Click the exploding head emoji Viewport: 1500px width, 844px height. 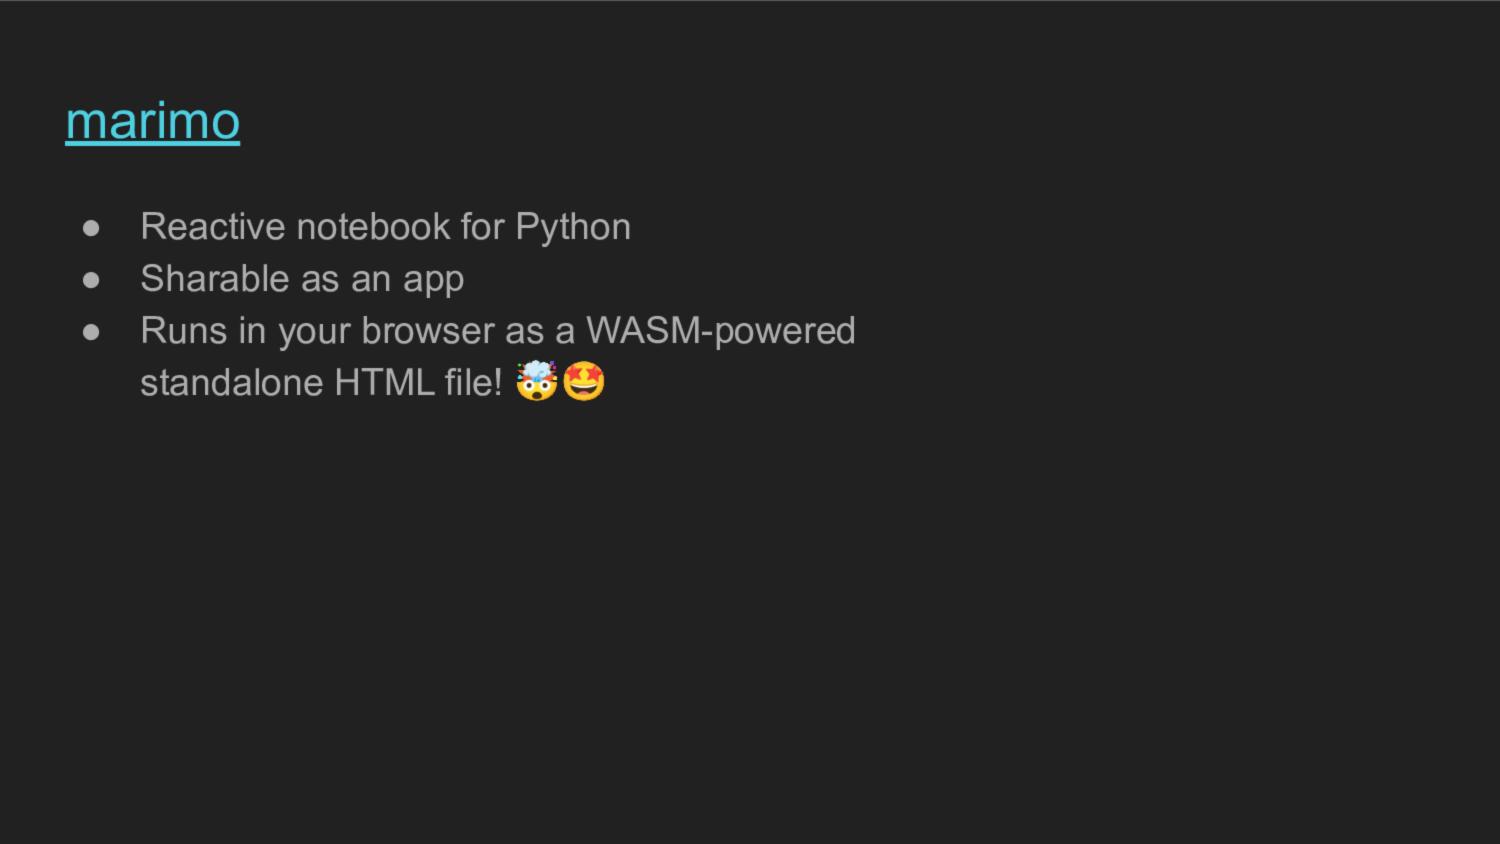(x=536, y=381)
